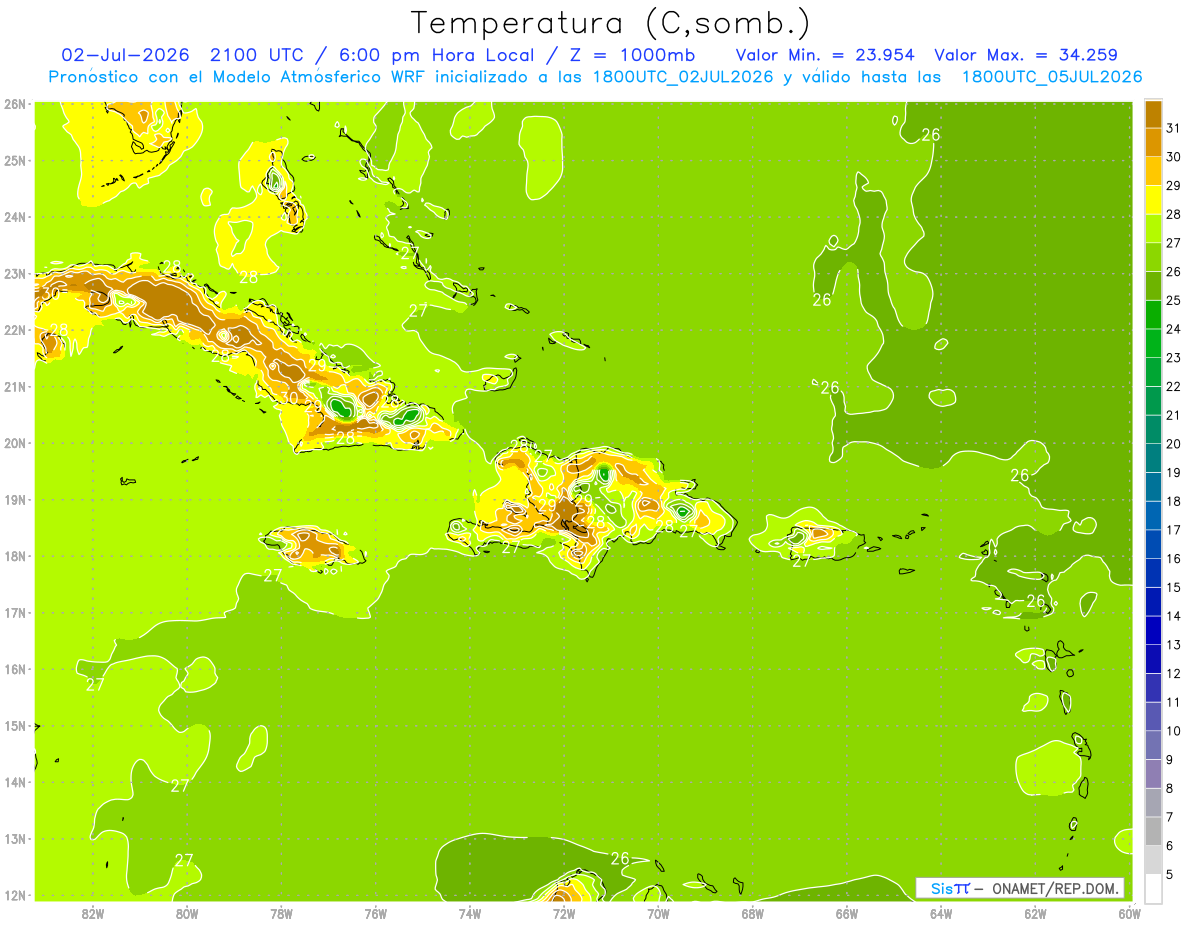Click the 16N latitude axis label

pyautogui.click(x=14, y=669)
